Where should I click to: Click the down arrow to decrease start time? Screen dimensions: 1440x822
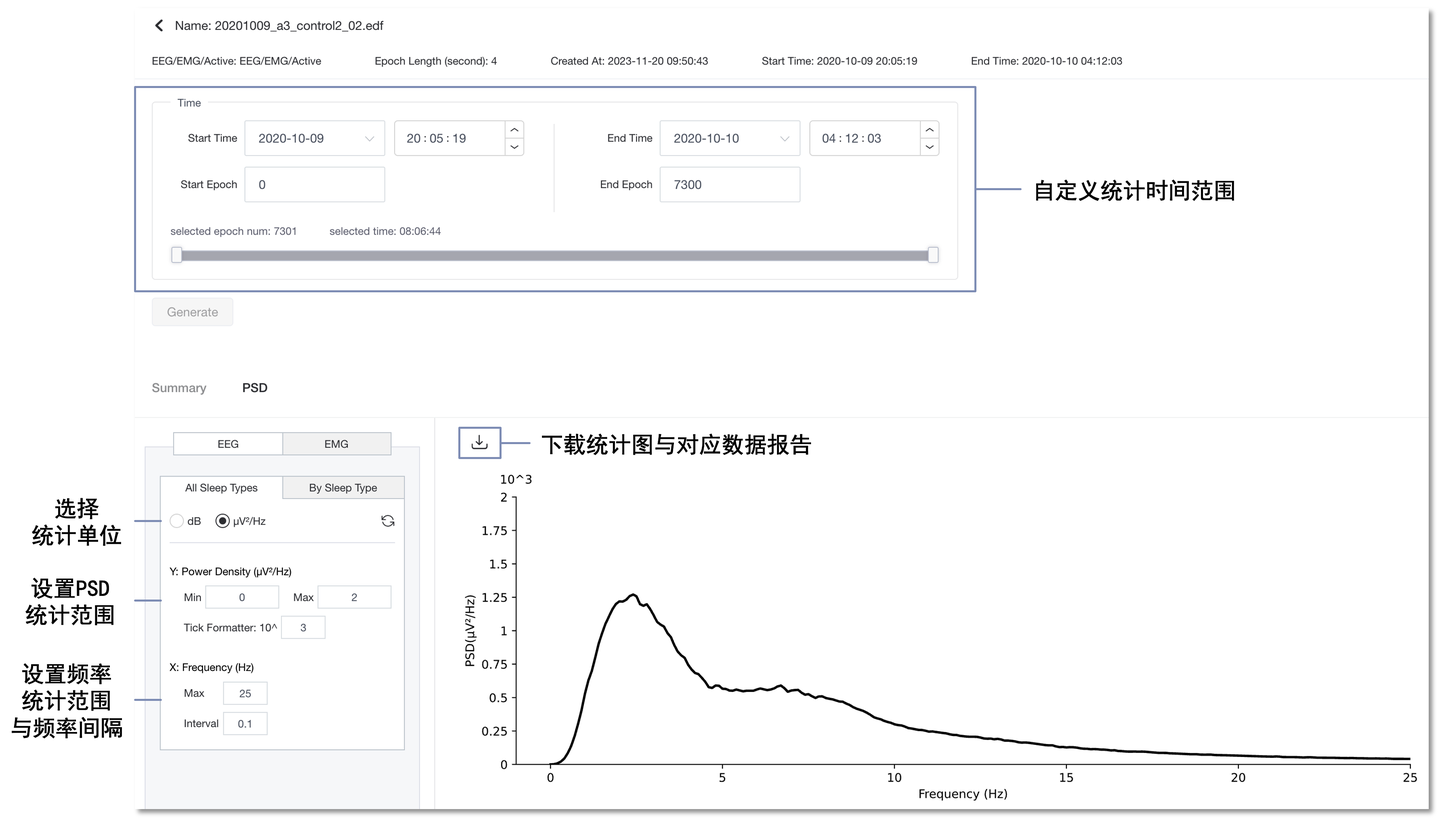coord(513,146)
